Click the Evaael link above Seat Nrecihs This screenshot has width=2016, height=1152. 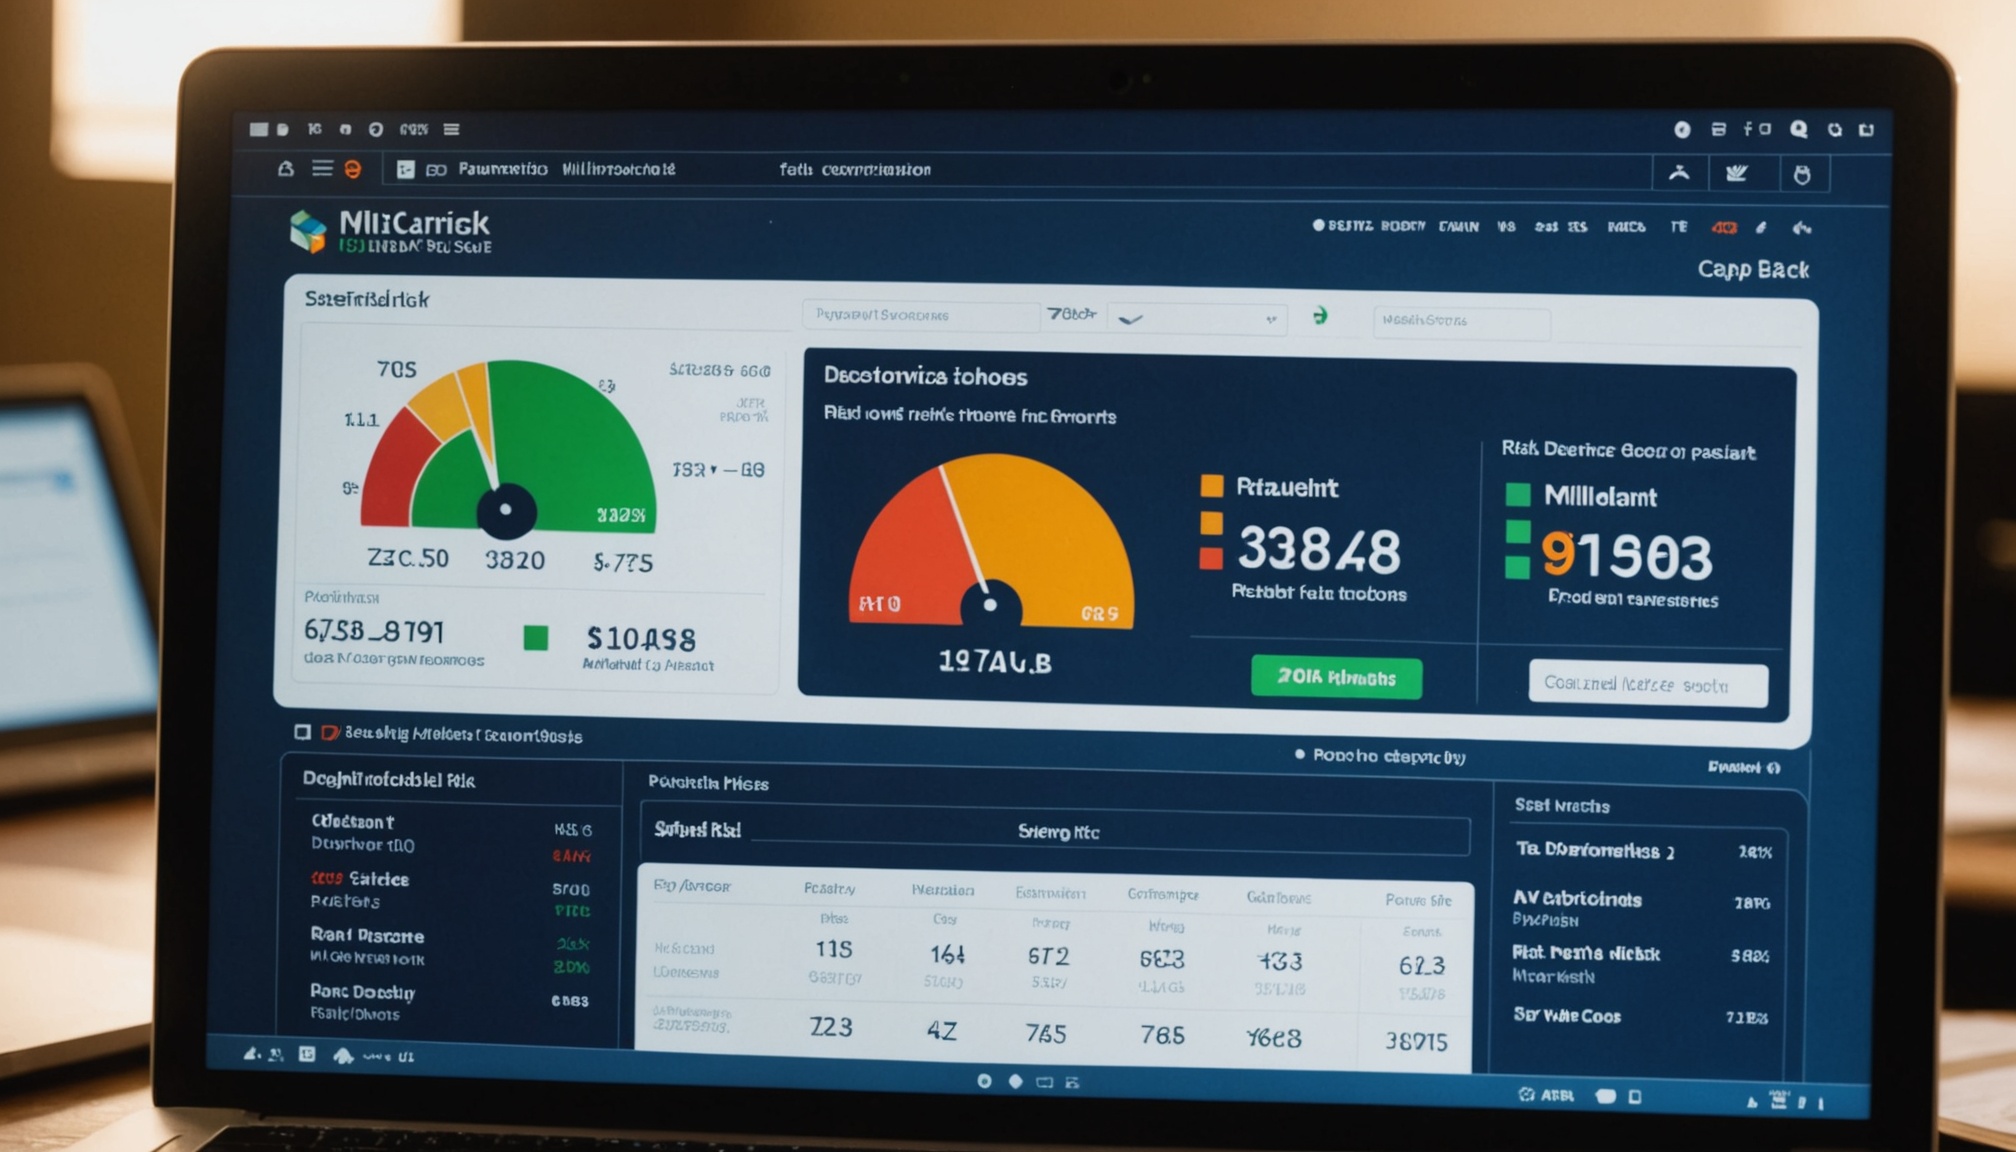tap(1734, 767)
